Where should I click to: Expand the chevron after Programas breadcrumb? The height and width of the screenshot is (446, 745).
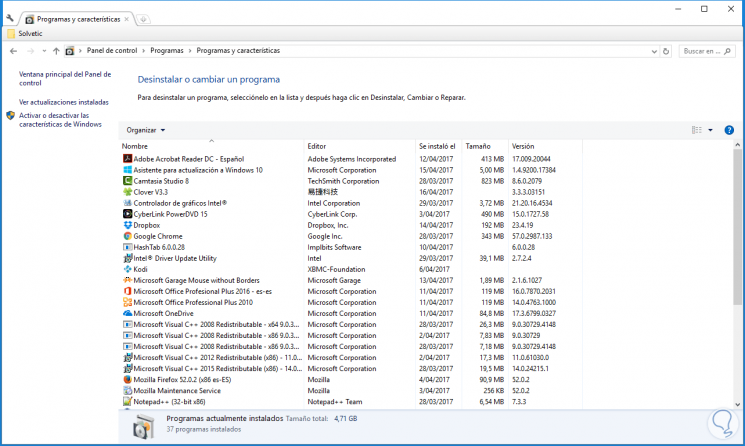tap(190, 50)
